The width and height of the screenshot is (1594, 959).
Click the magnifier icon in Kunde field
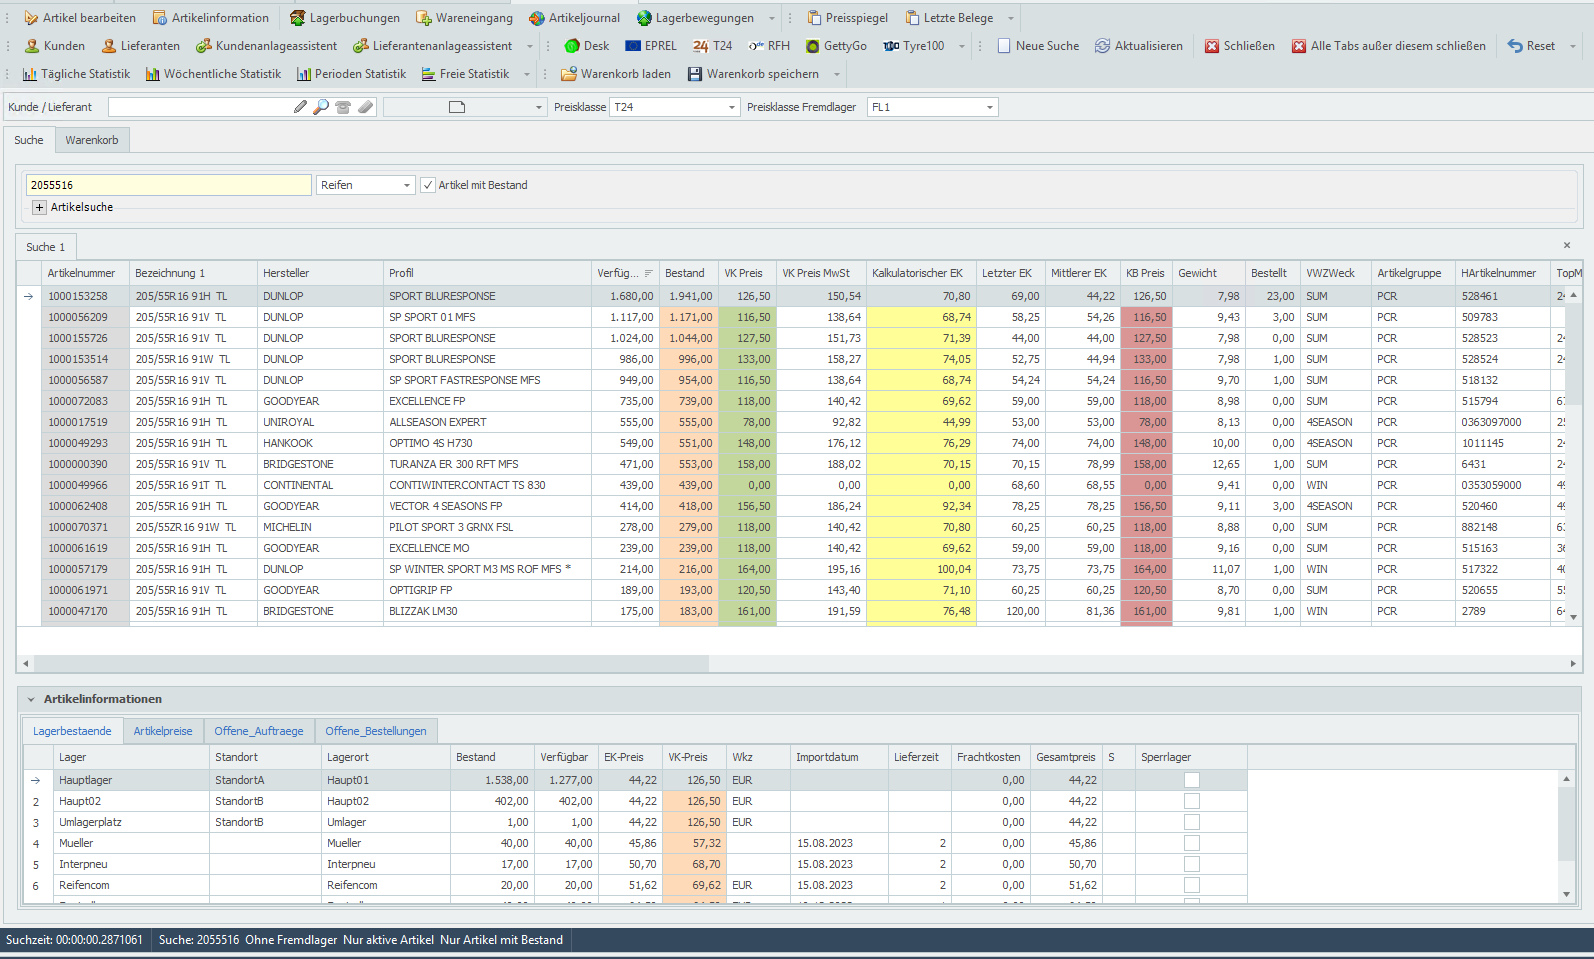(x=321, y=107)
